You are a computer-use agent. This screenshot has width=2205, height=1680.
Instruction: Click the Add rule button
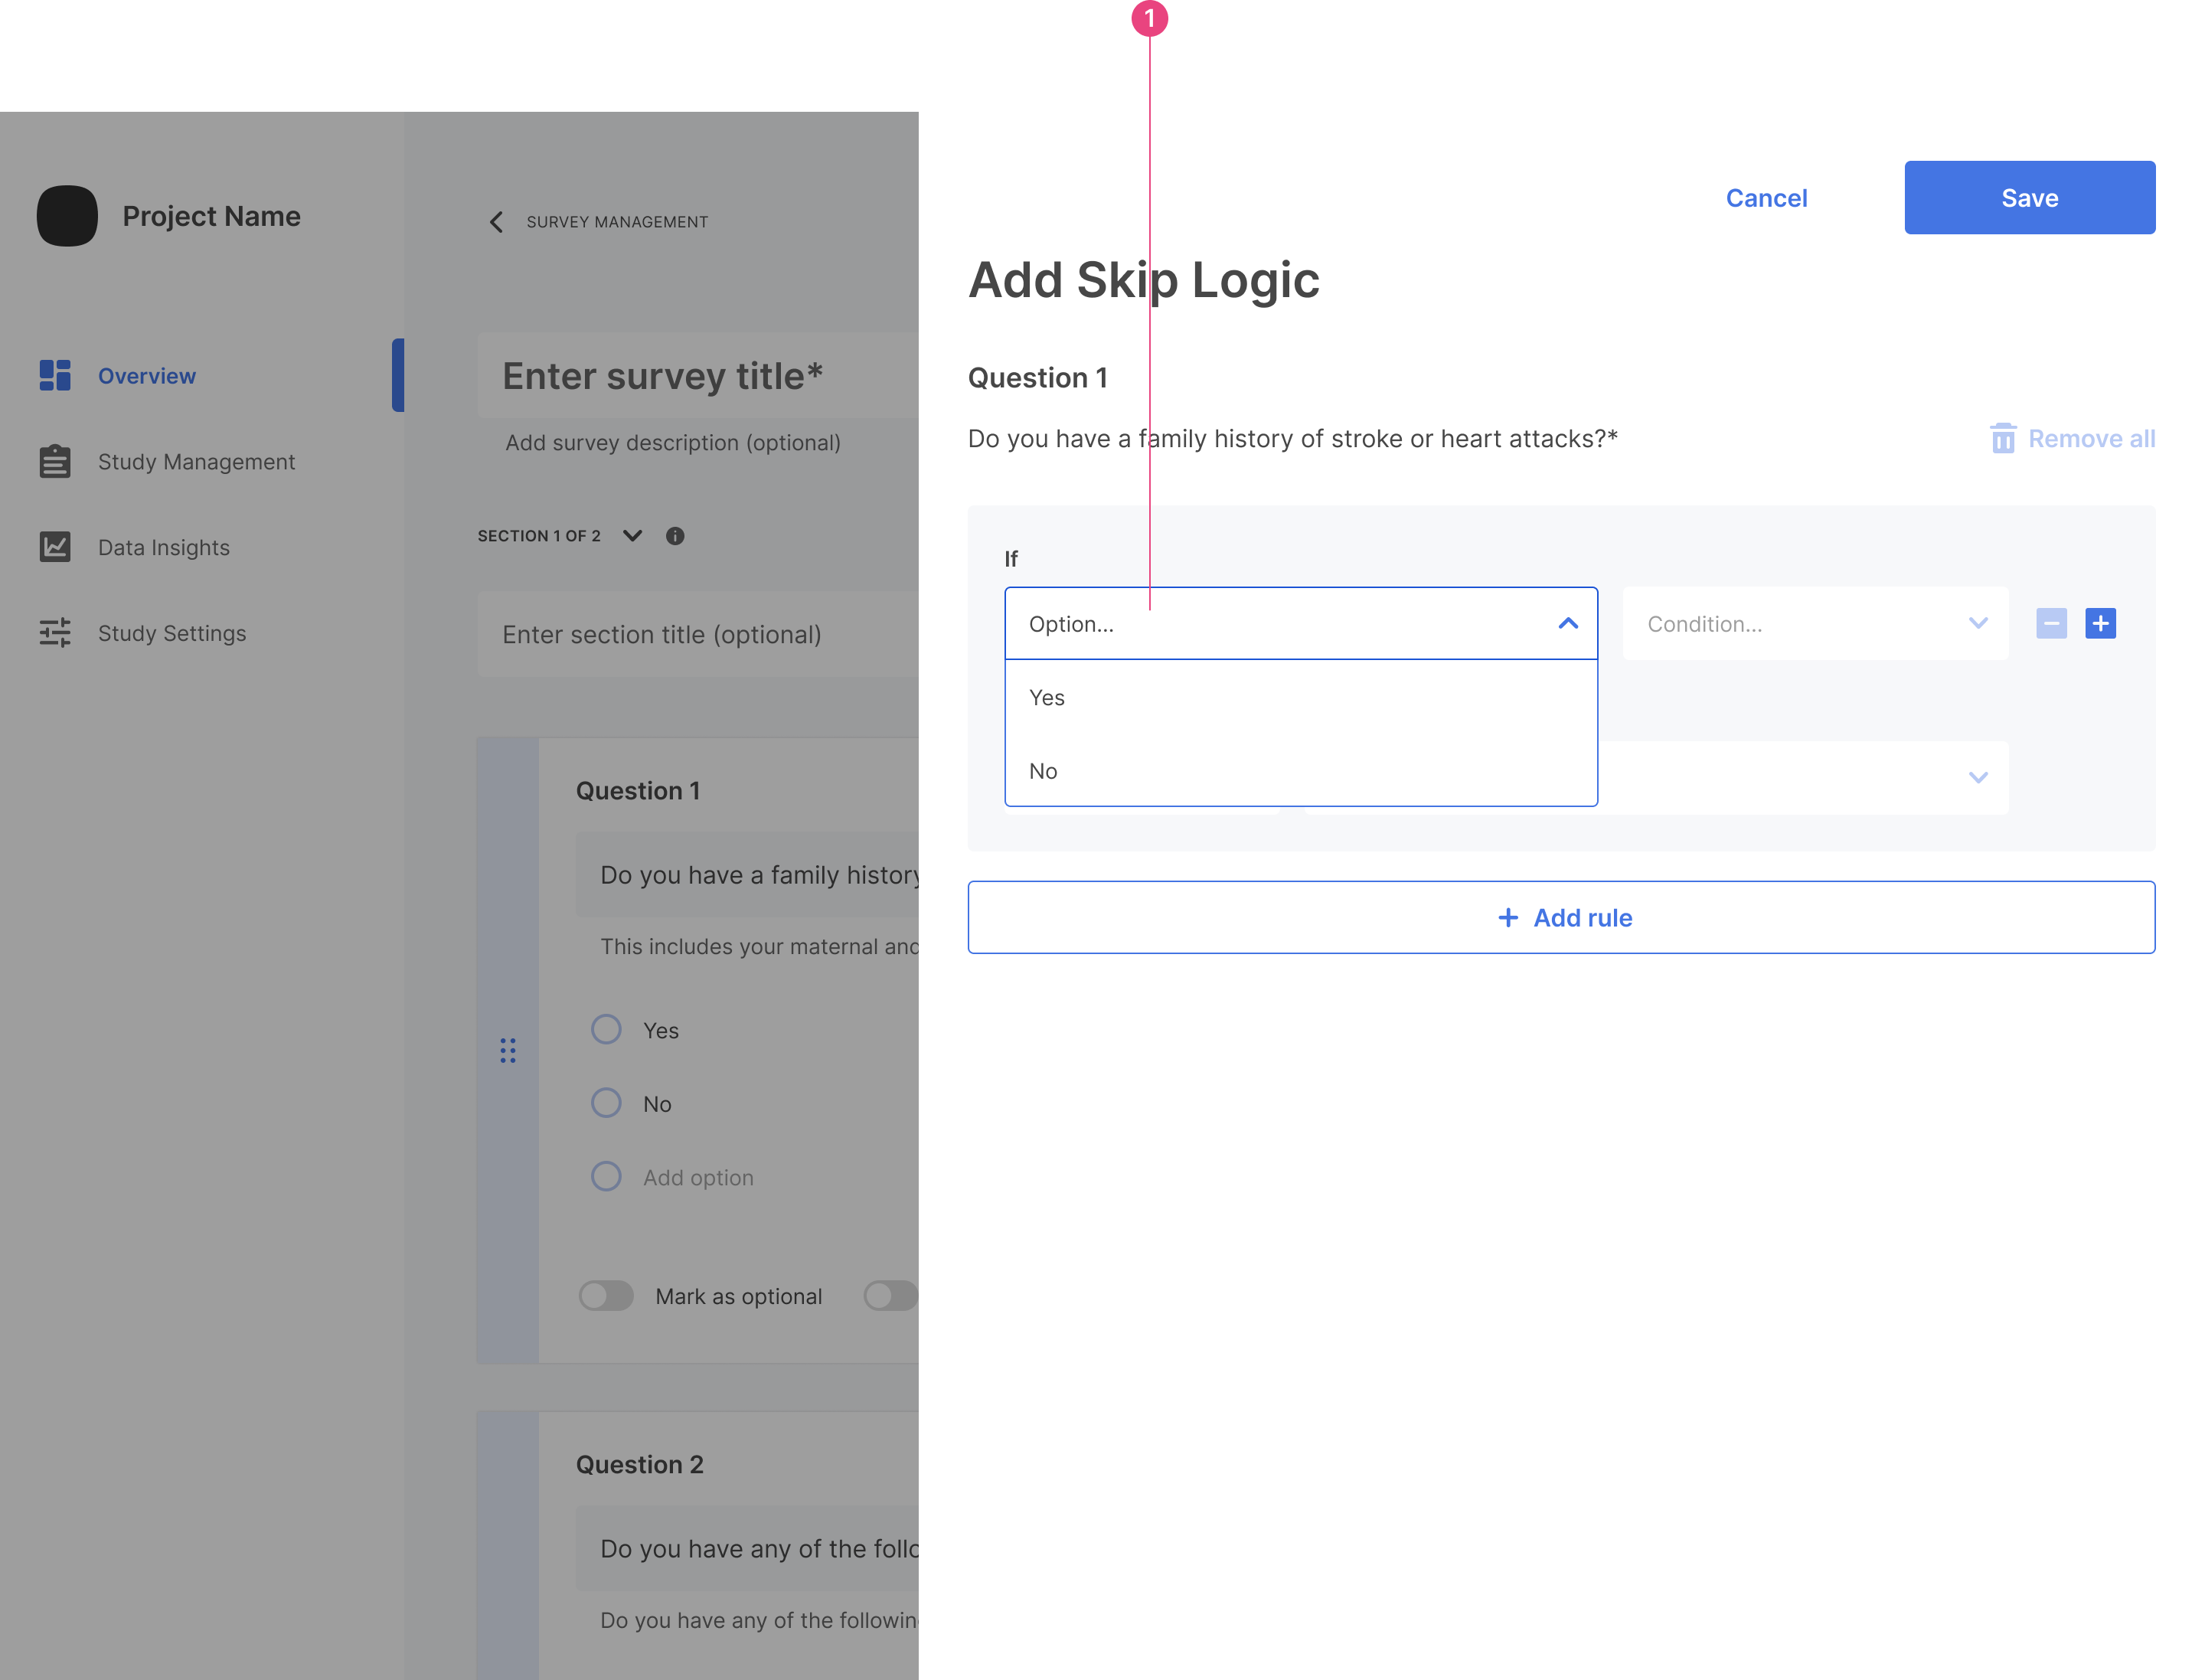pos(1561,917)
